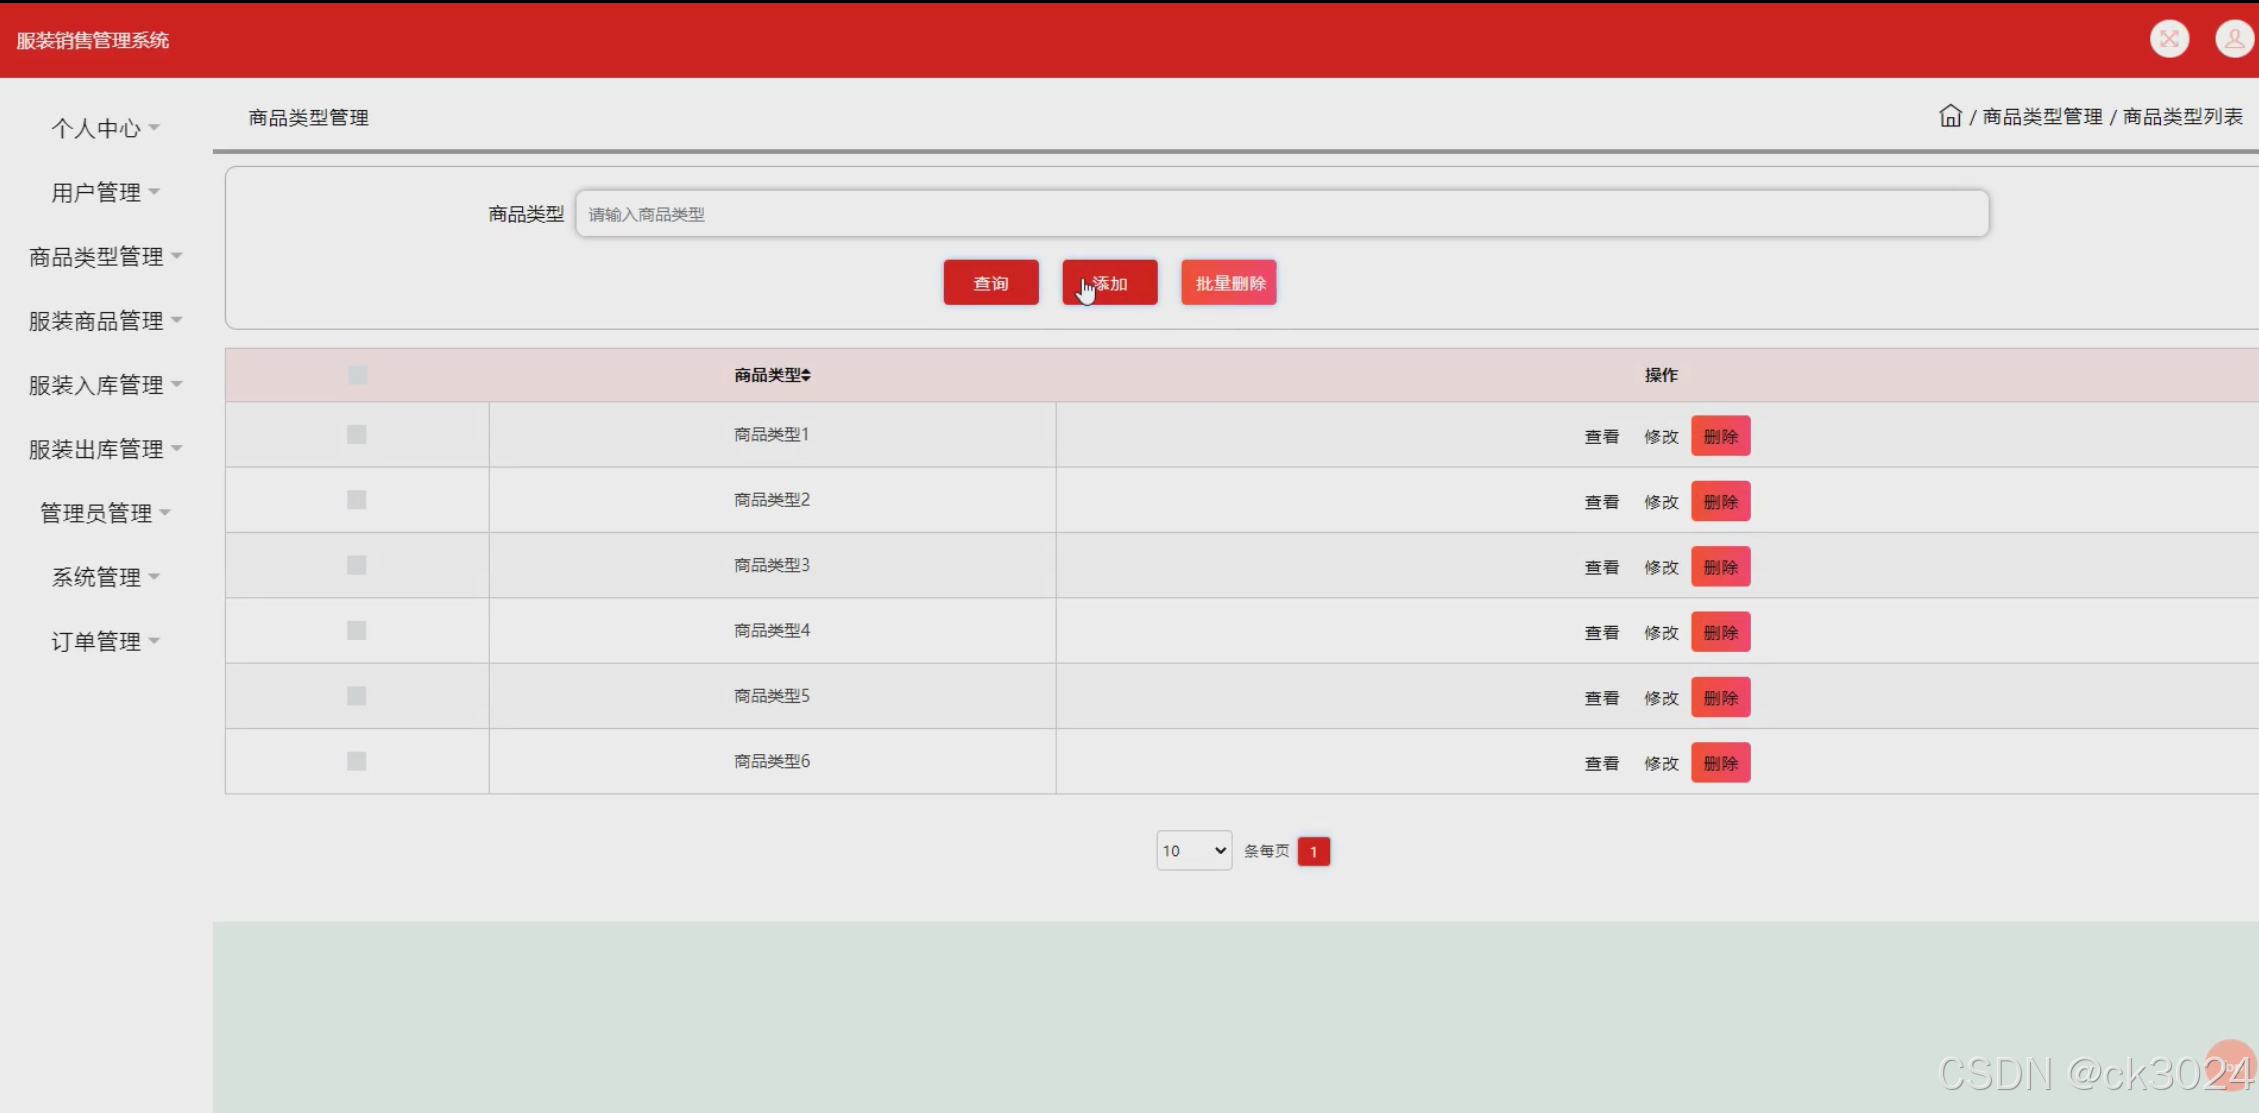This screenshot has width=2259, height=1113.
Task: Select the checkbox for 商品类型4 row
Action: tap(356, 630)
